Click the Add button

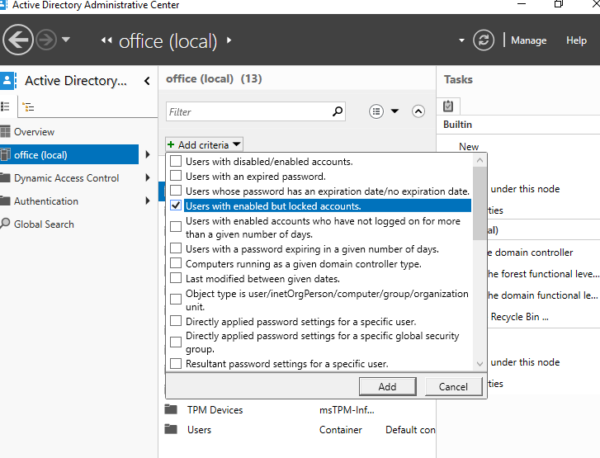[387, 386]
